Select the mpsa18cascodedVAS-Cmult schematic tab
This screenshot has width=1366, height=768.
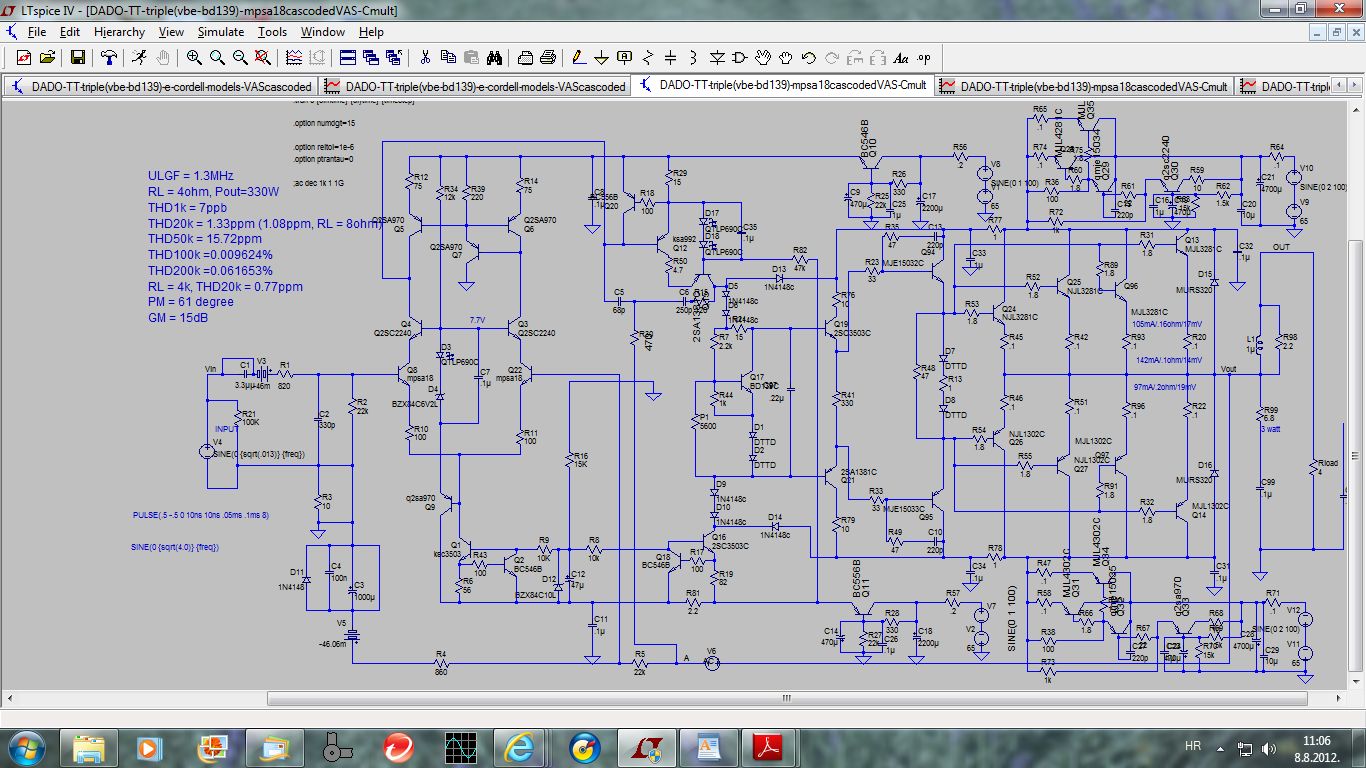[783, 86]
